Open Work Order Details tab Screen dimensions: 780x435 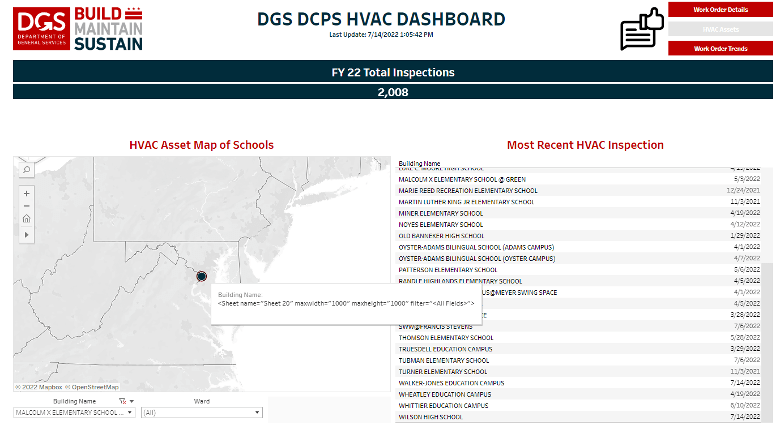tap(720, 9)
